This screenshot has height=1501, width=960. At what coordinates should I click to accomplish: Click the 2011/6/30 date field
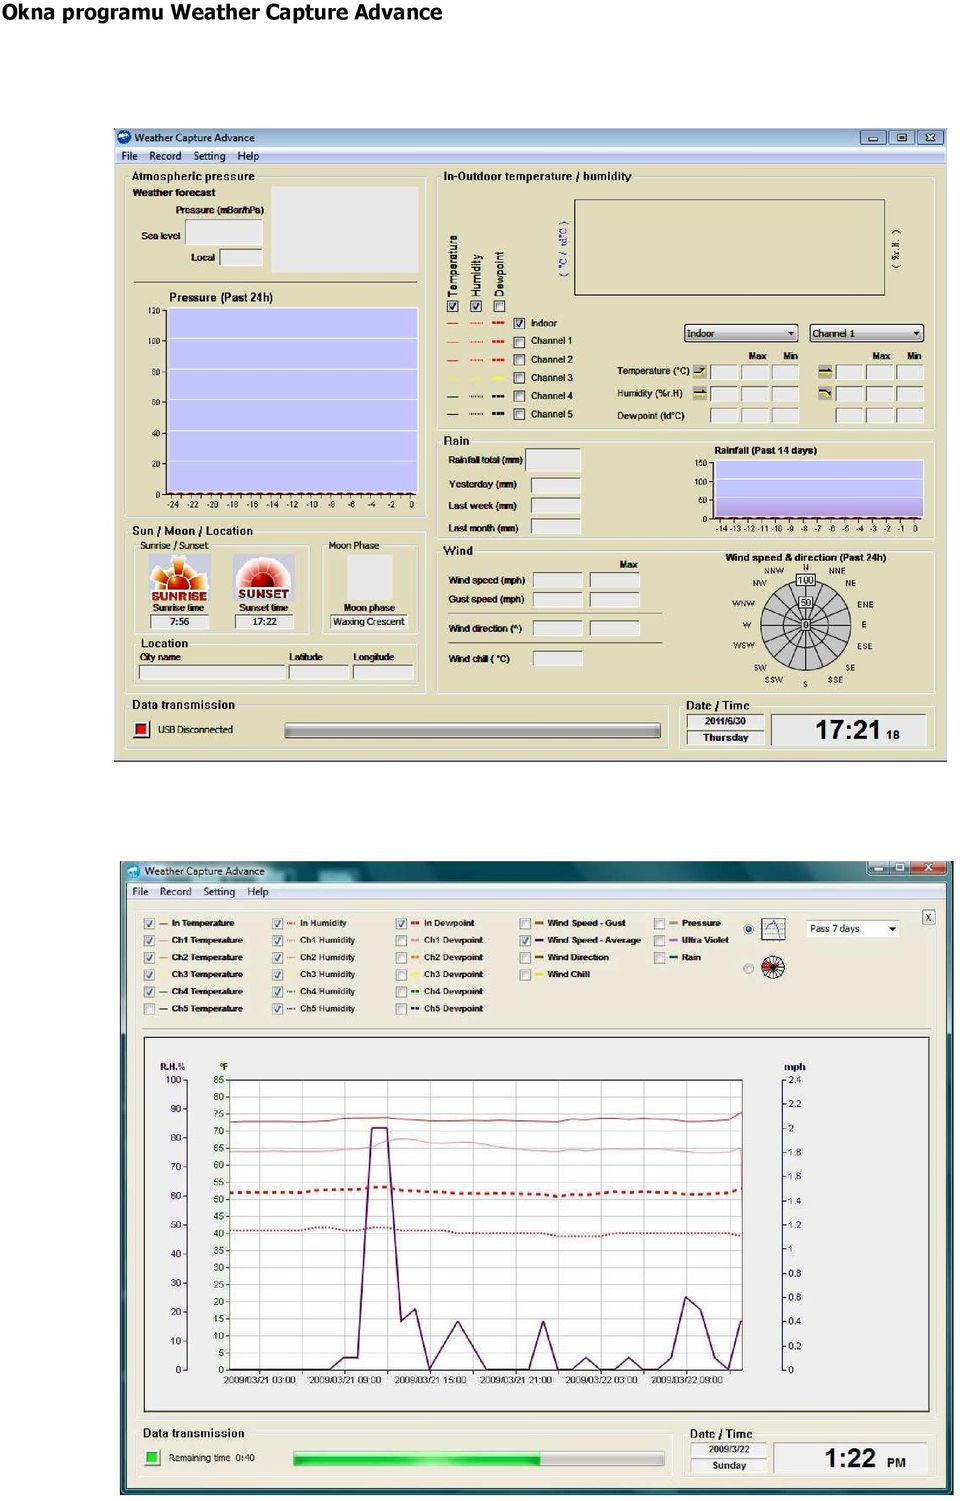[x=725, y=721]
